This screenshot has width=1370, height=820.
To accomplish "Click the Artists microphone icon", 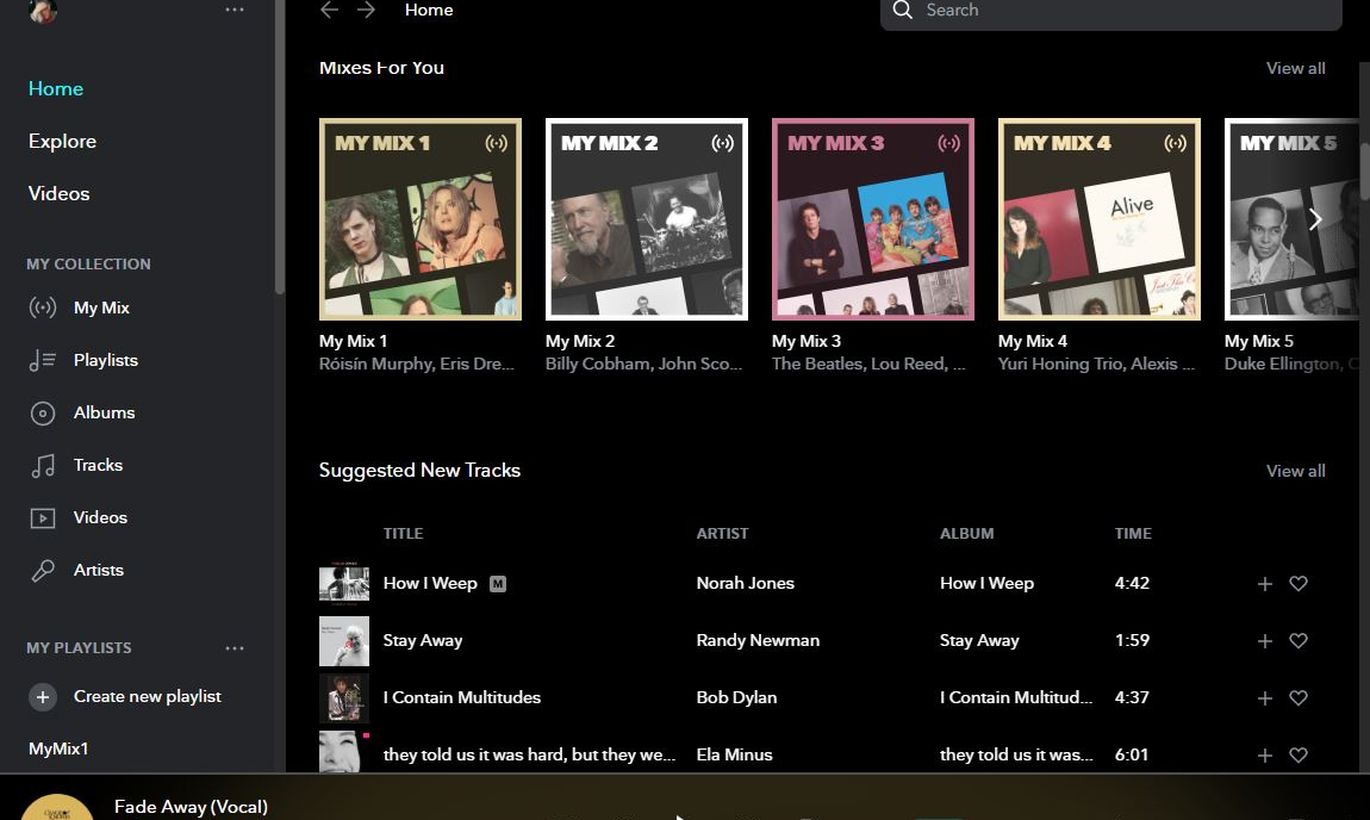I will [x=42, y=570].
